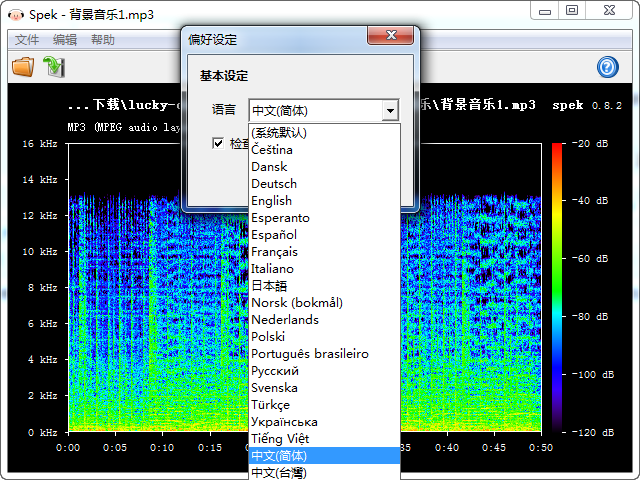Open the 编辑 menu

[x=65, y=40]
